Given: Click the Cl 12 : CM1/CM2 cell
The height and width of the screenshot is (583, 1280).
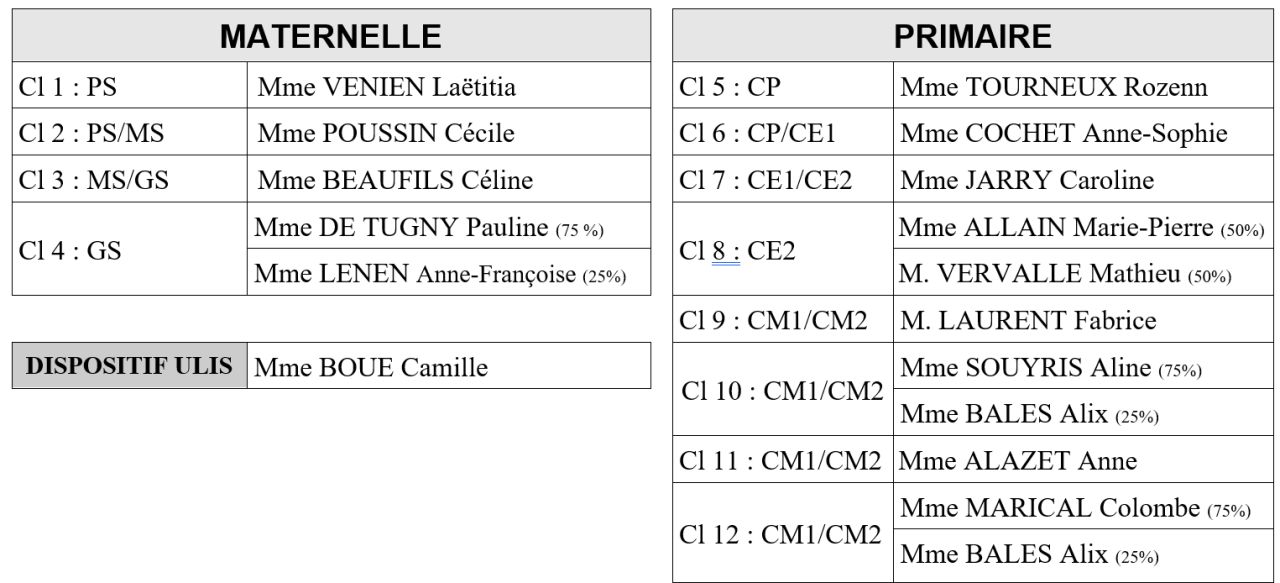Looking at the screenshot, I should point(784,532).
